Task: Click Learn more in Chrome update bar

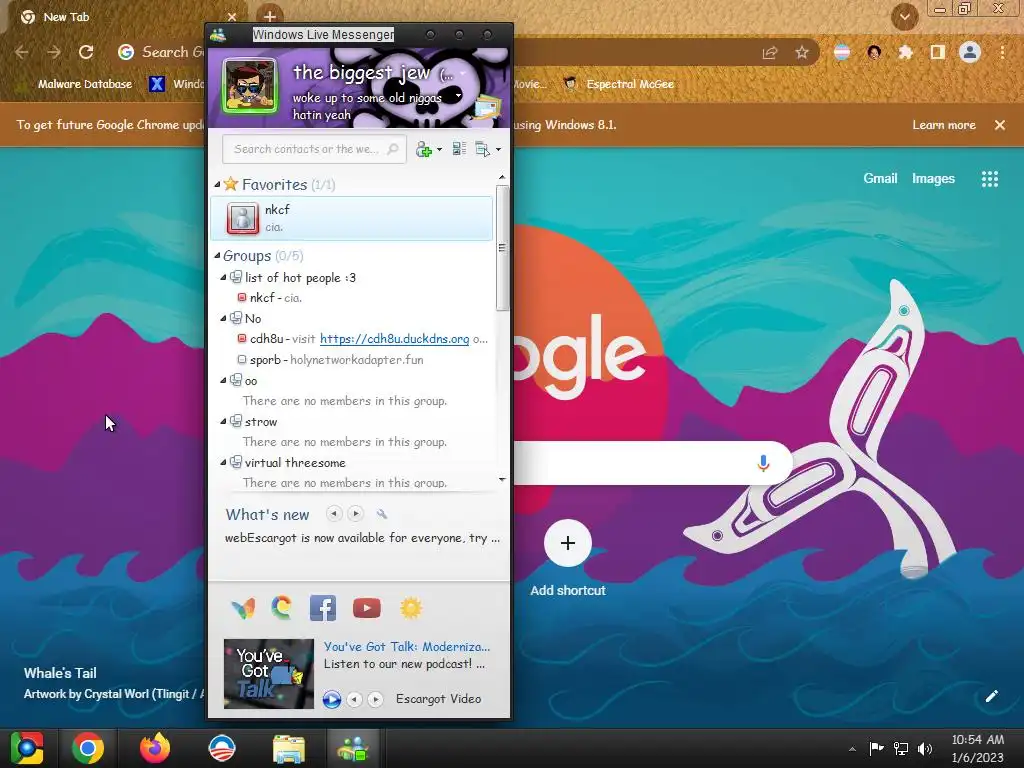Action: tap(944, 125)
